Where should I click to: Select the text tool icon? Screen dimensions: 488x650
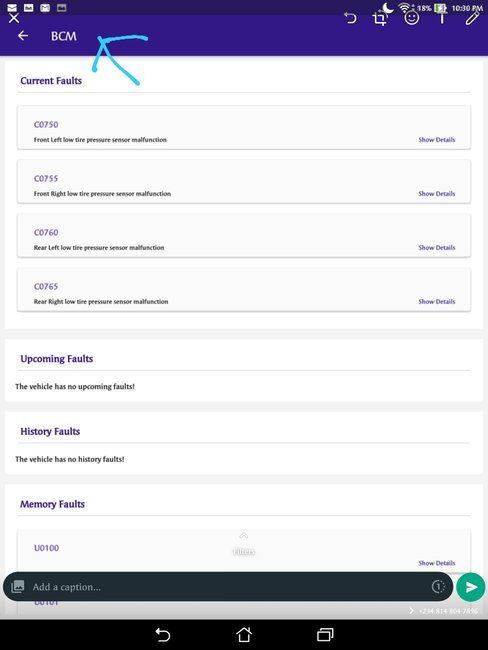(442, 18)
